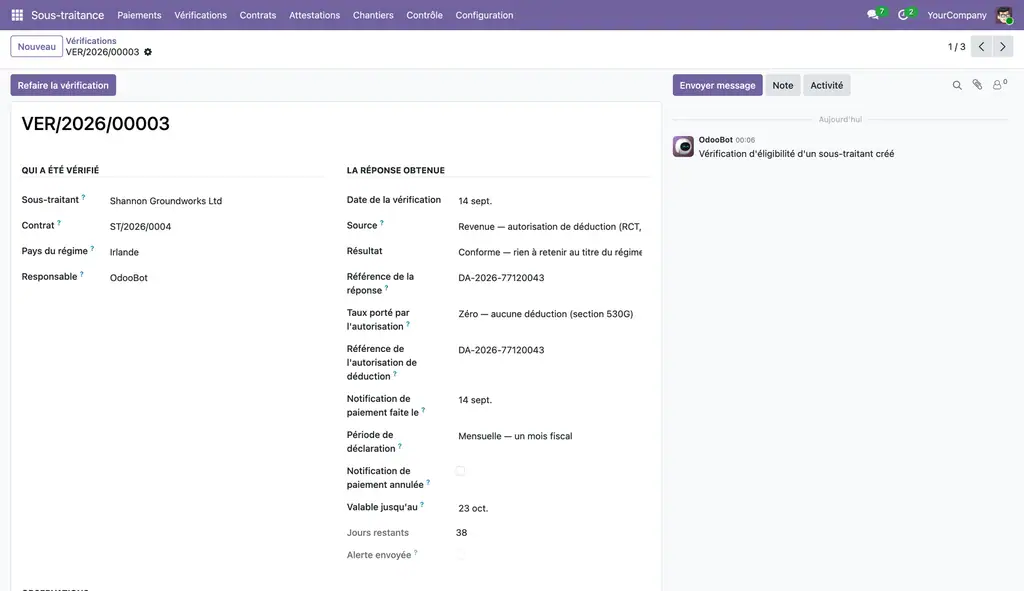This screenshot has height=591, width=1024.
Task: Show help tooltip for Source field
Action: tap(382, 223)
